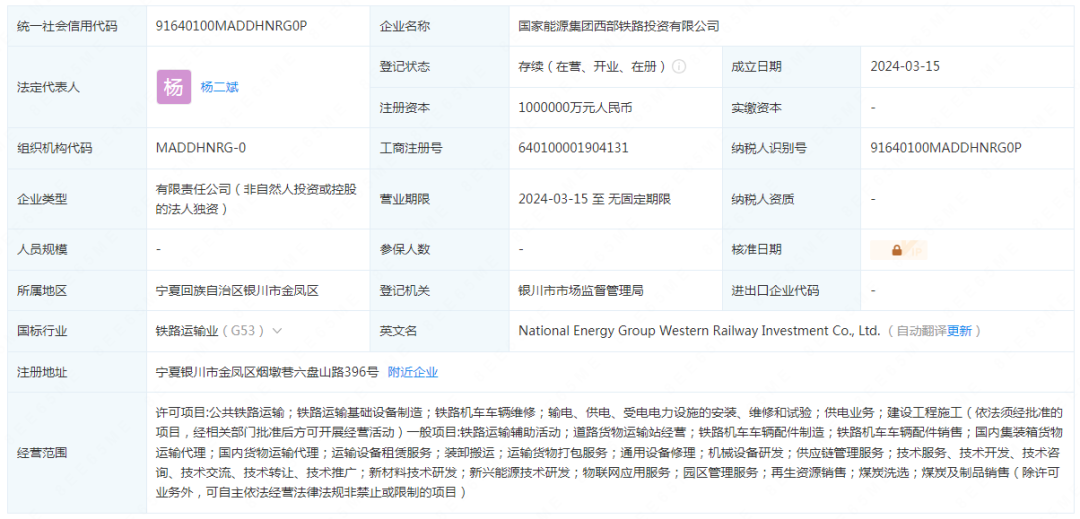The width and height of the screenshot is (1080, 519).
Task: Click organization code MADDHNRG-0
Action: [200, 148]
